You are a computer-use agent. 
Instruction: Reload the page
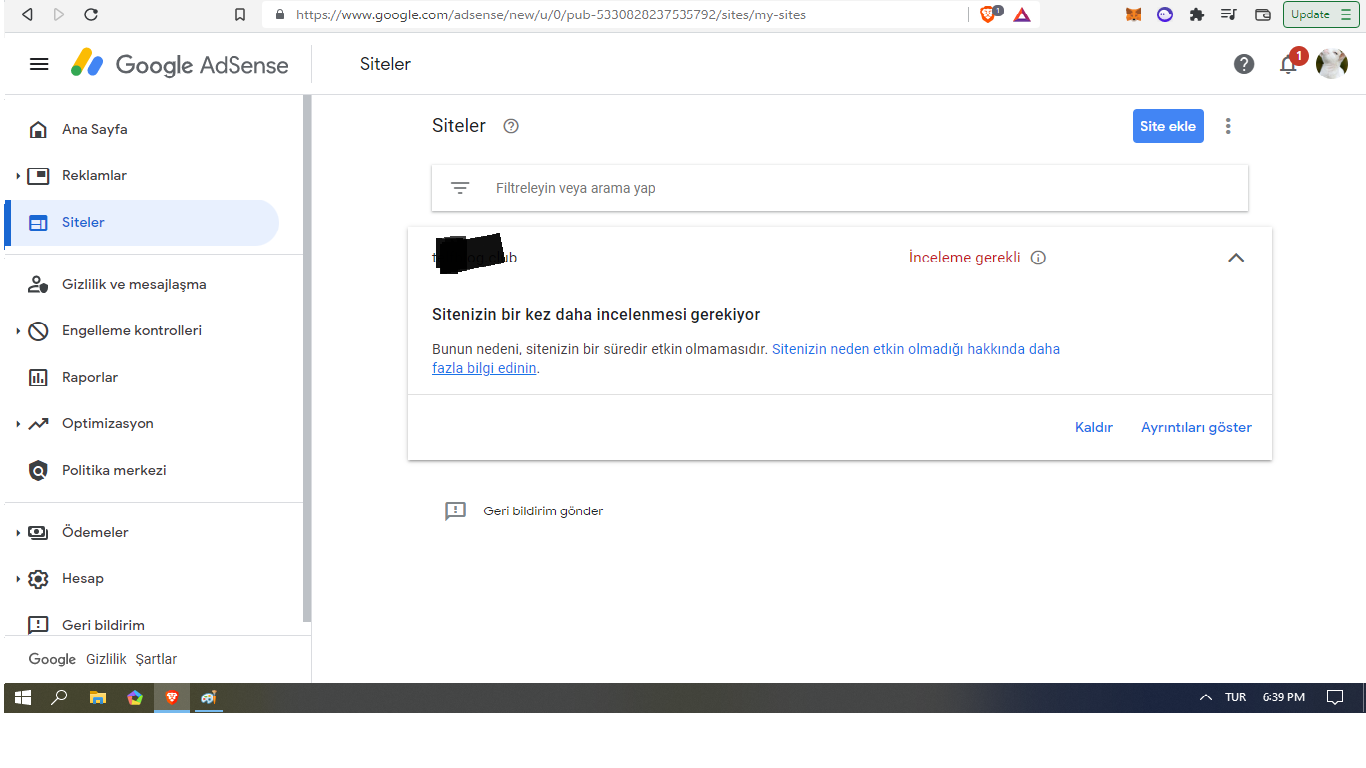coord(91,15)
